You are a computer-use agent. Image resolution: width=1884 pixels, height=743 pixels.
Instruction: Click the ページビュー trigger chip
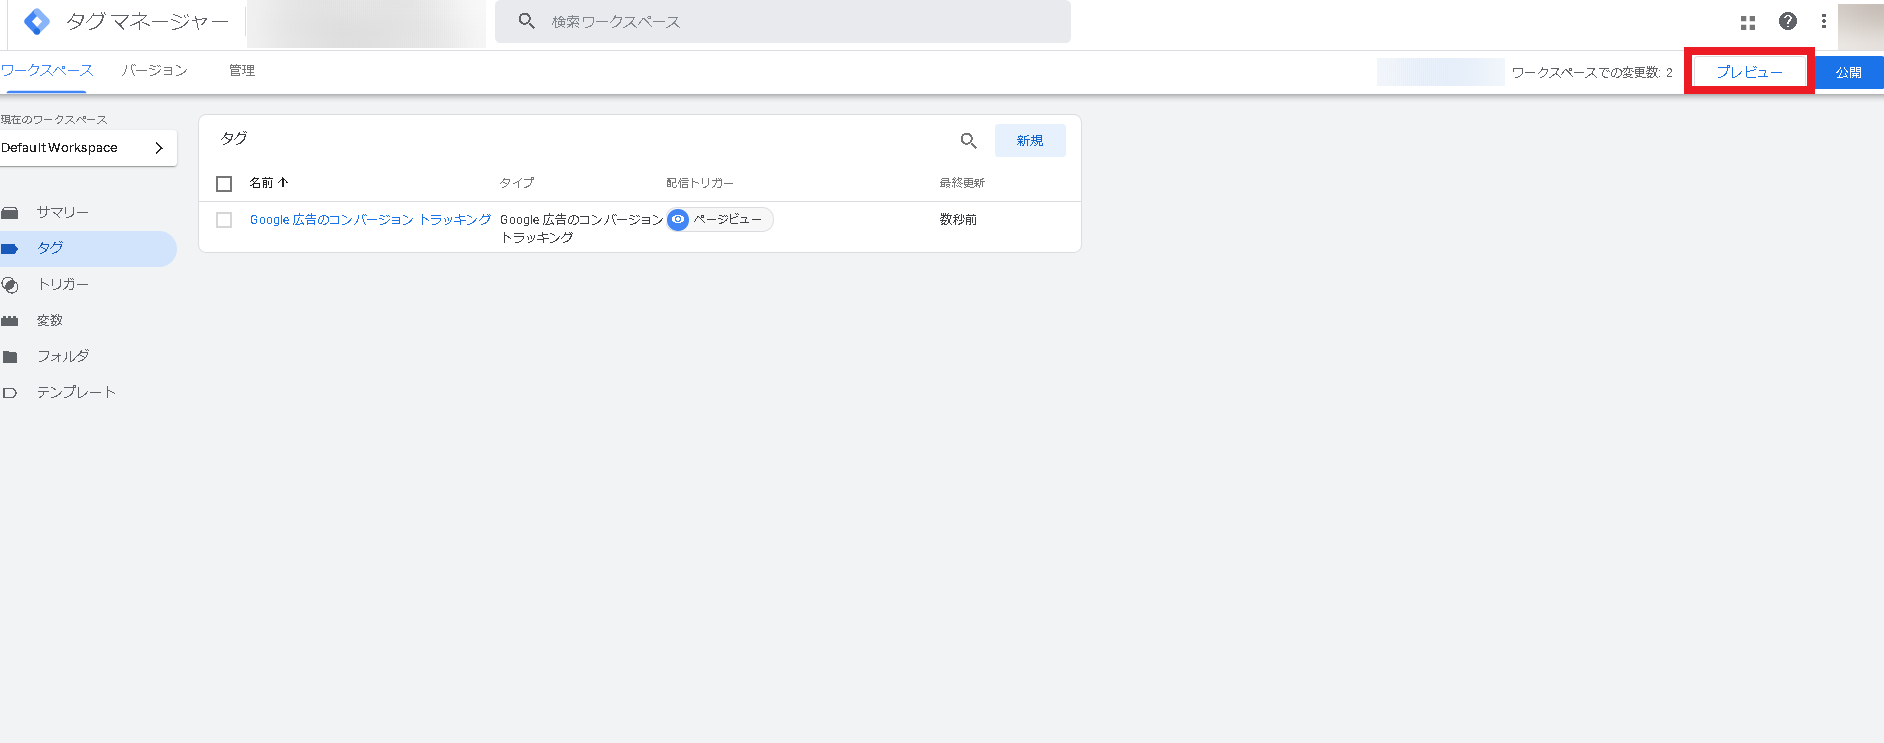point(720,219)
